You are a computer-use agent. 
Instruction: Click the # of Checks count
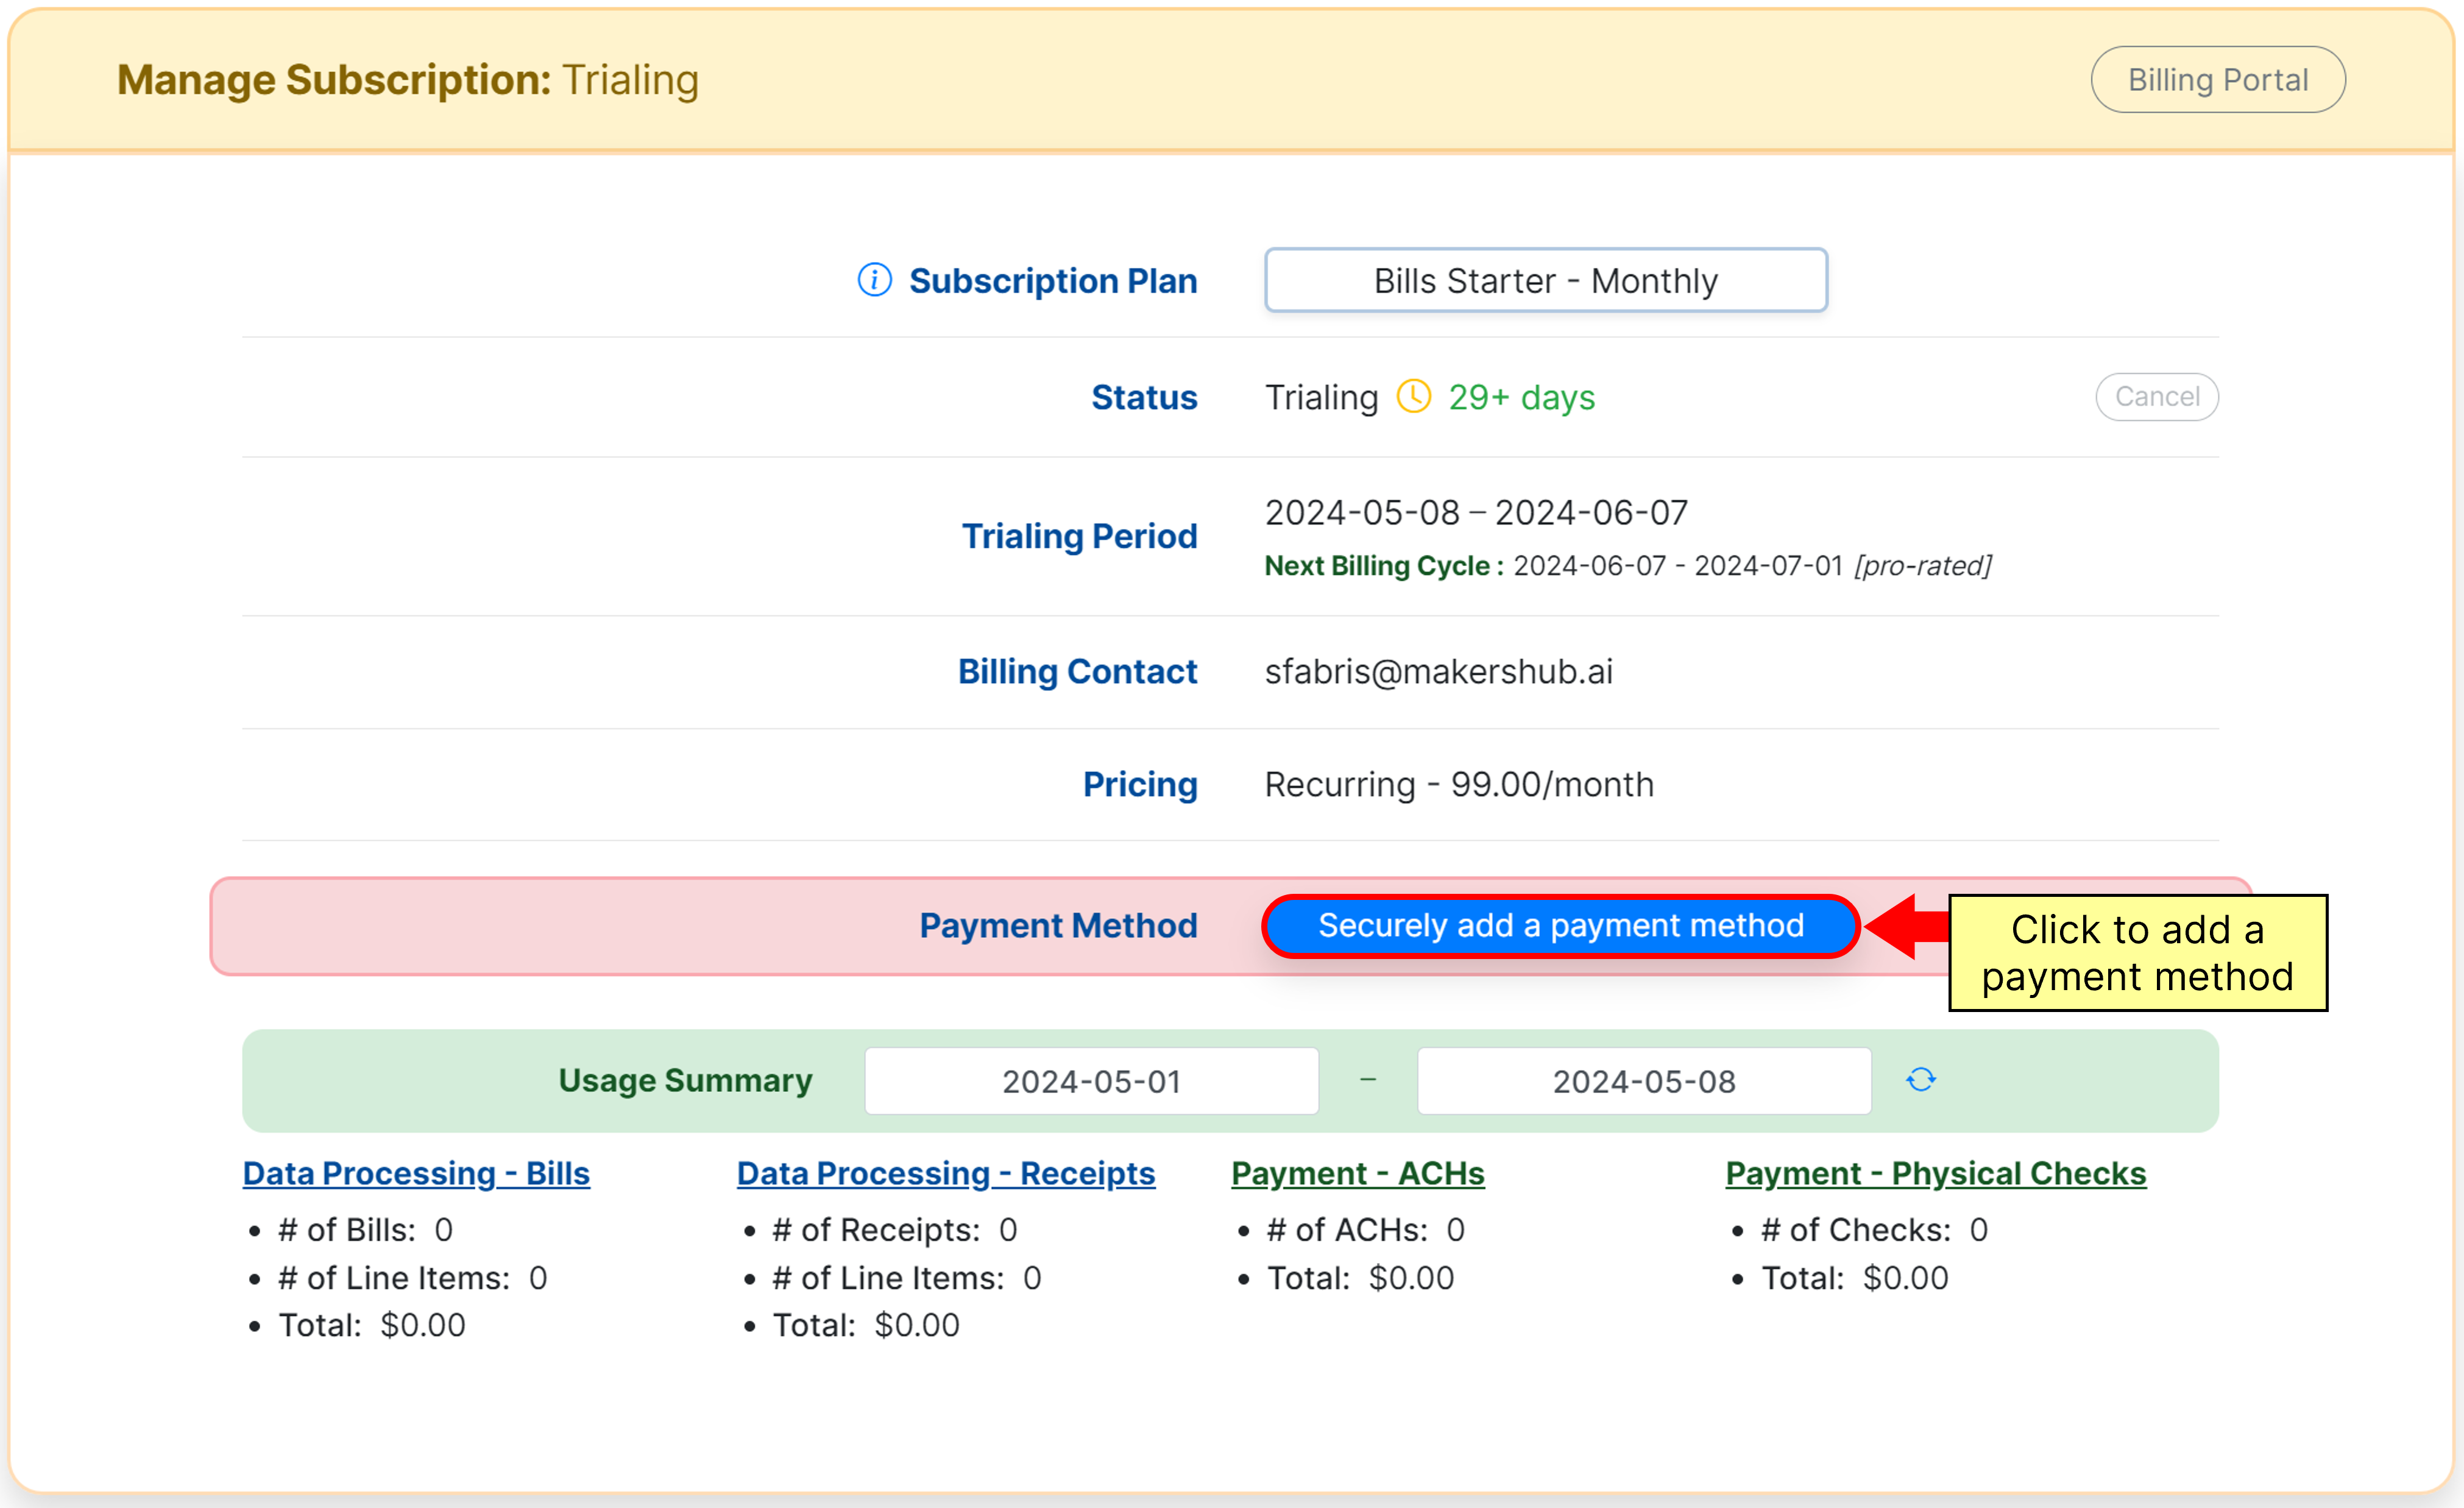(x=1874, y=1230)
